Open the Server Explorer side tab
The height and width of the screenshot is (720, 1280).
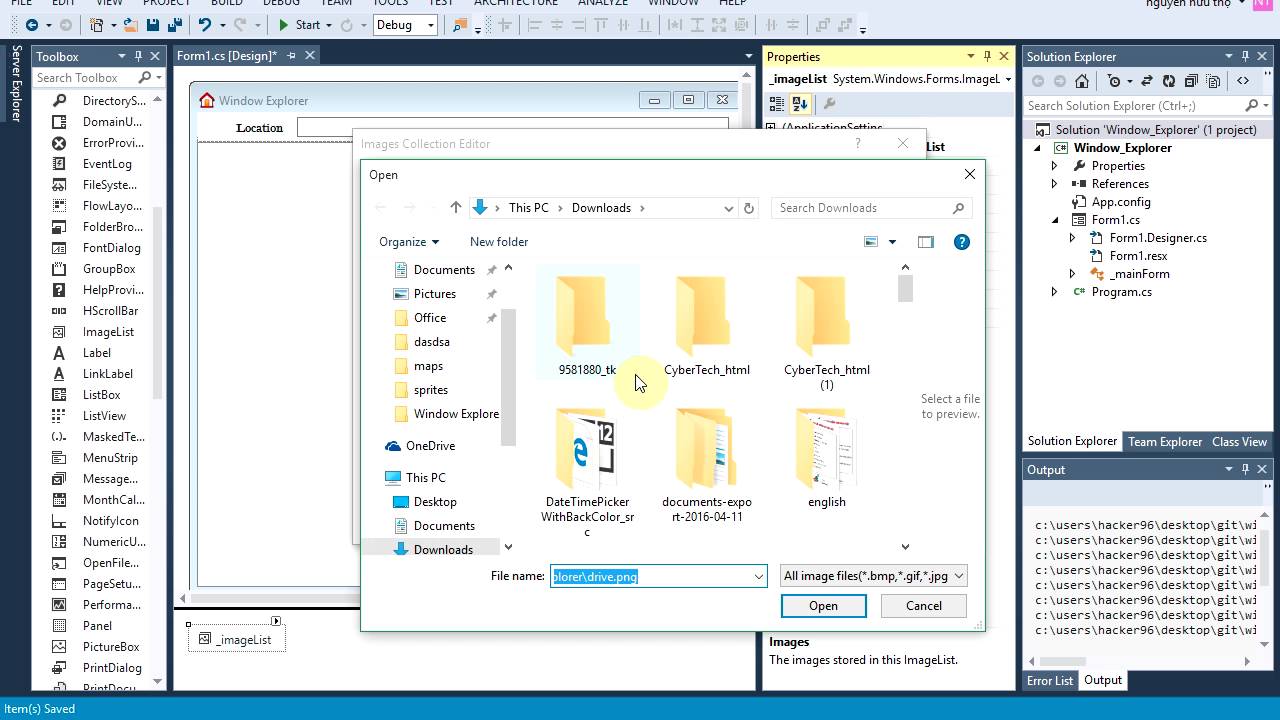(16, 83)
